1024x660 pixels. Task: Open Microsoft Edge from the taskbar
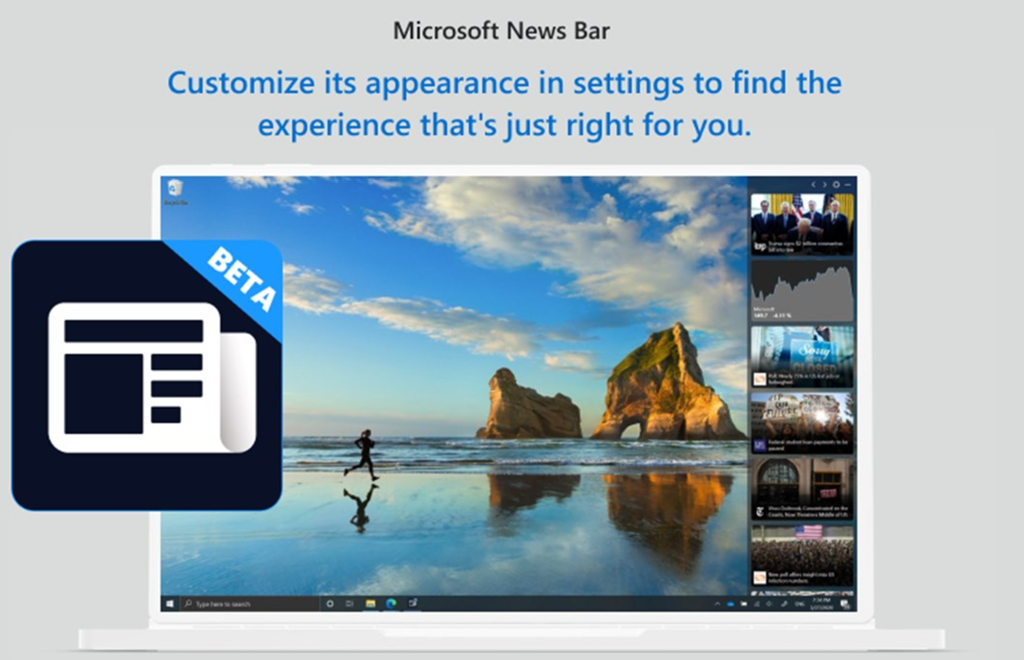391,604
